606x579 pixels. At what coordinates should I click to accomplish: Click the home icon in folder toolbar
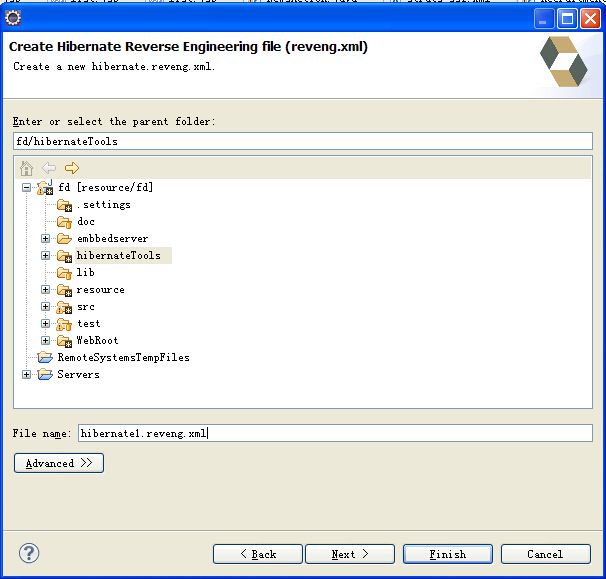(26, 168)
